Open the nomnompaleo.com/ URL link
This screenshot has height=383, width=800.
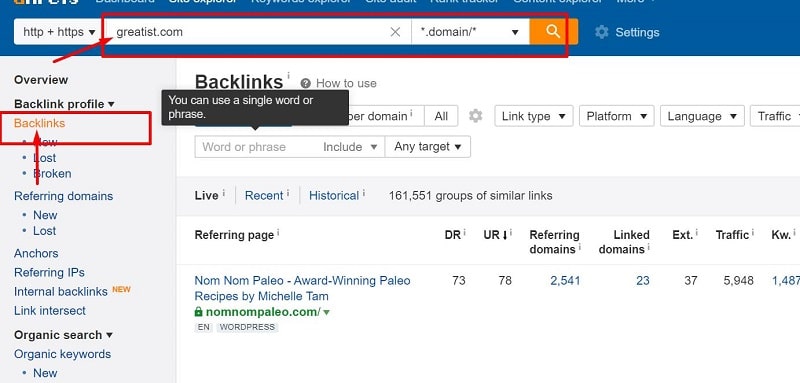[263, 312]
